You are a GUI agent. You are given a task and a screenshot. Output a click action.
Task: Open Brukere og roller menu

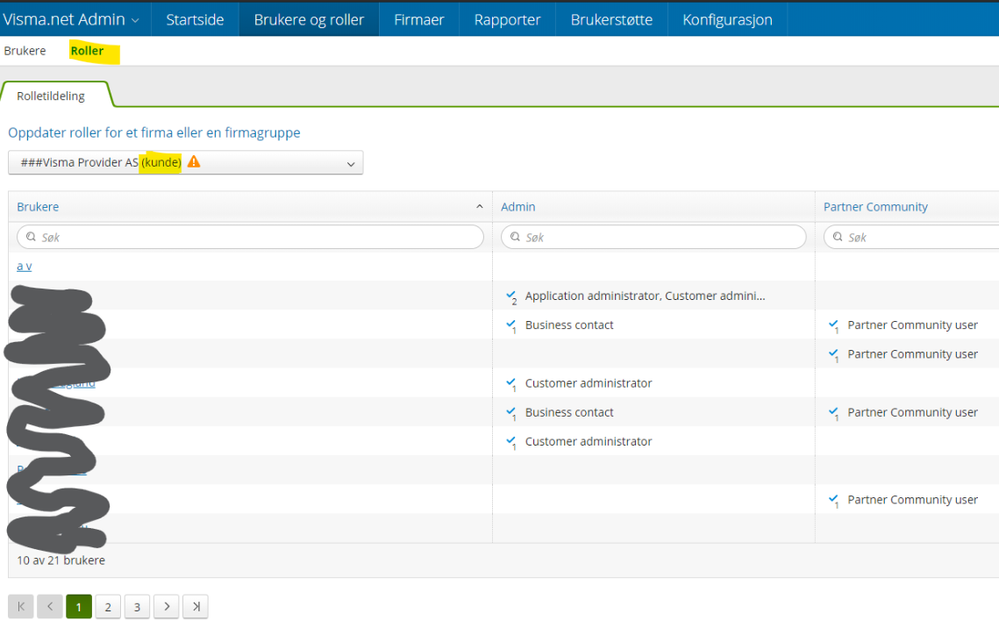click(x=309, y=19)
